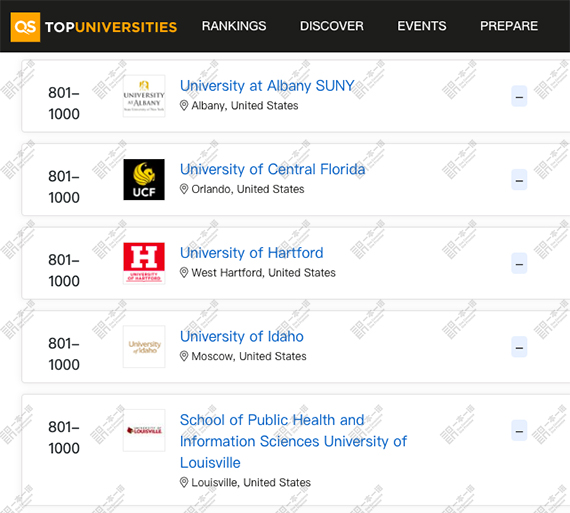
Task: Click the University of Louisville logo
Action: [x=144, y=430]
